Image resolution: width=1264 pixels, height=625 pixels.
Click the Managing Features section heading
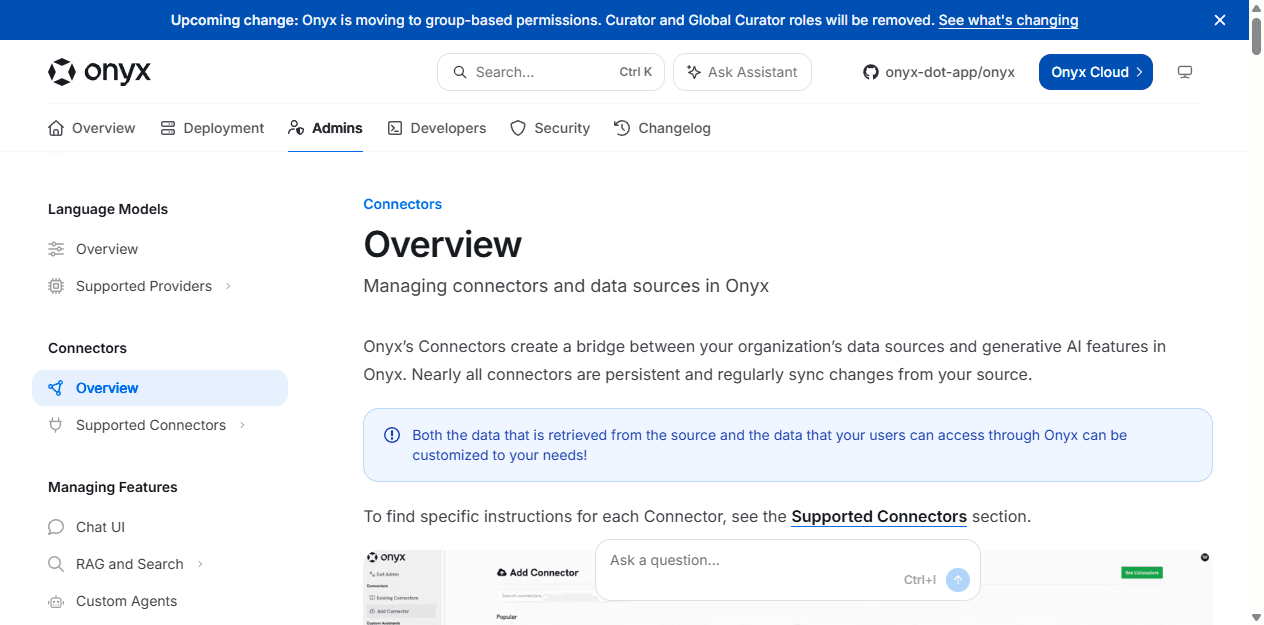[x=113, y=487]
